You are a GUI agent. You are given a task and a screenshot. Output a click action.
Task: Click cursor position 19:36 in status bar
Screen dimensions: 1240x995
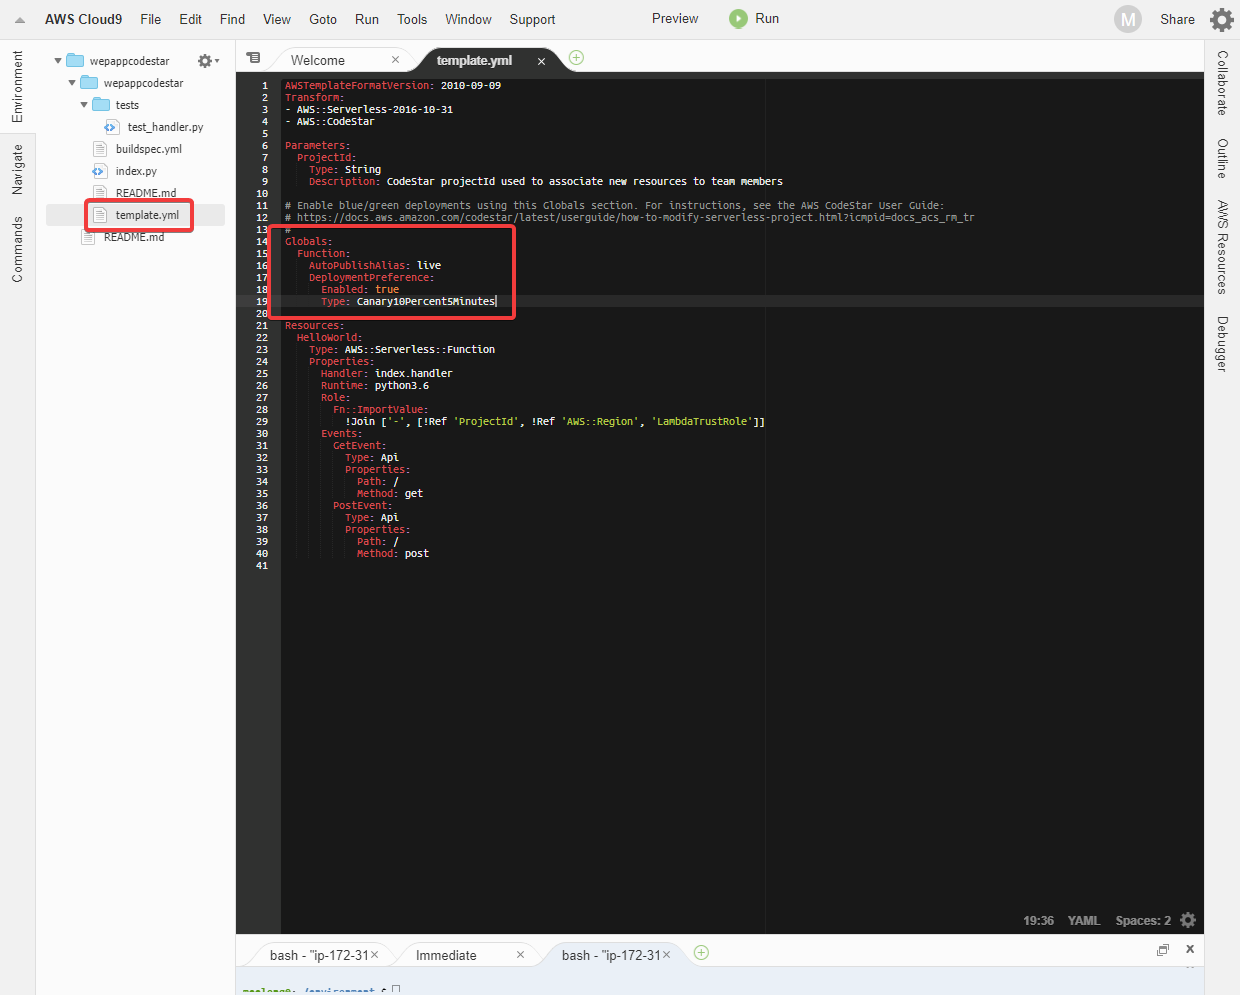[1038, 920]
